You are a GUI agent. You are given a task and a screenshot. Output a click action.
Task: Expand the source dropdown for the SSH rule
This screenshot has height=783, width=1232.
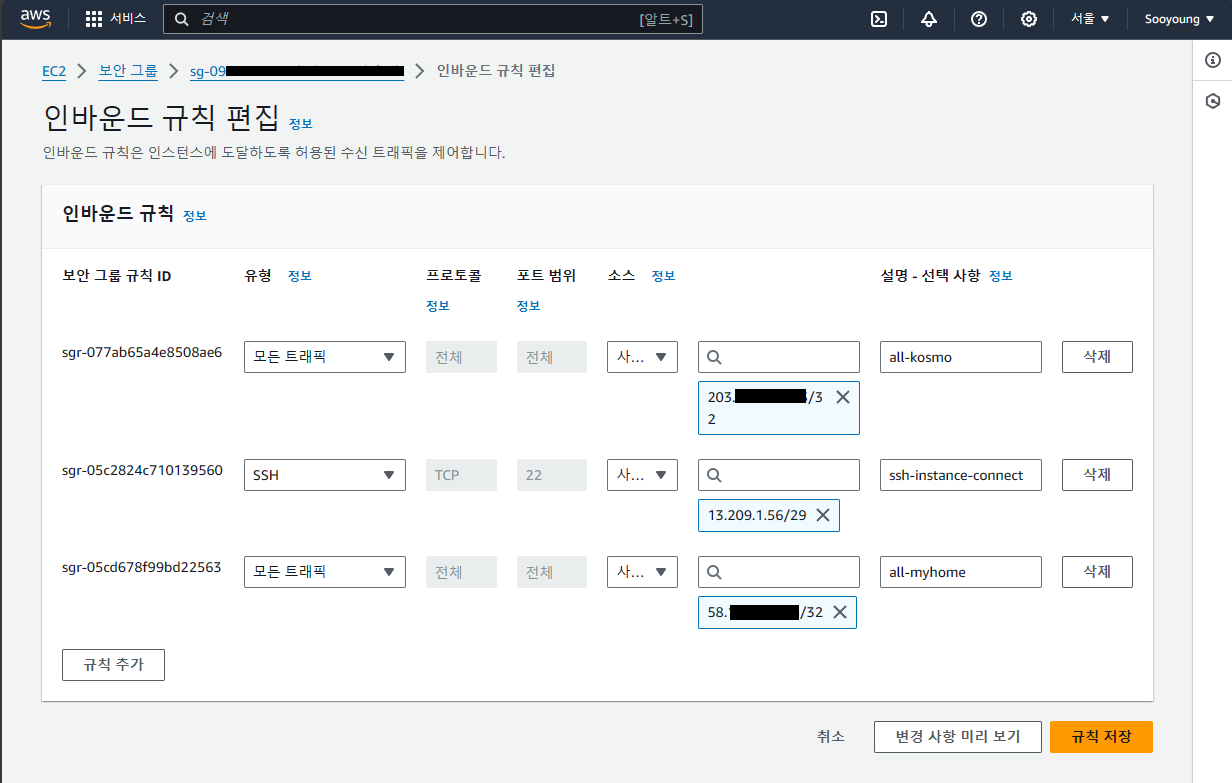642,474
